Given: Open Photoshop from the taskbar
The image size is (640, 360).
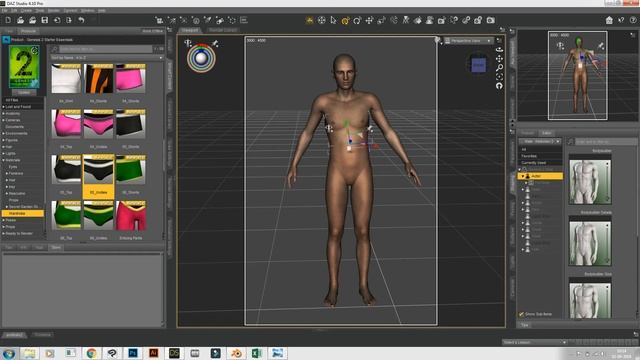Looking at the screenshot, I should tap(133, 353).
